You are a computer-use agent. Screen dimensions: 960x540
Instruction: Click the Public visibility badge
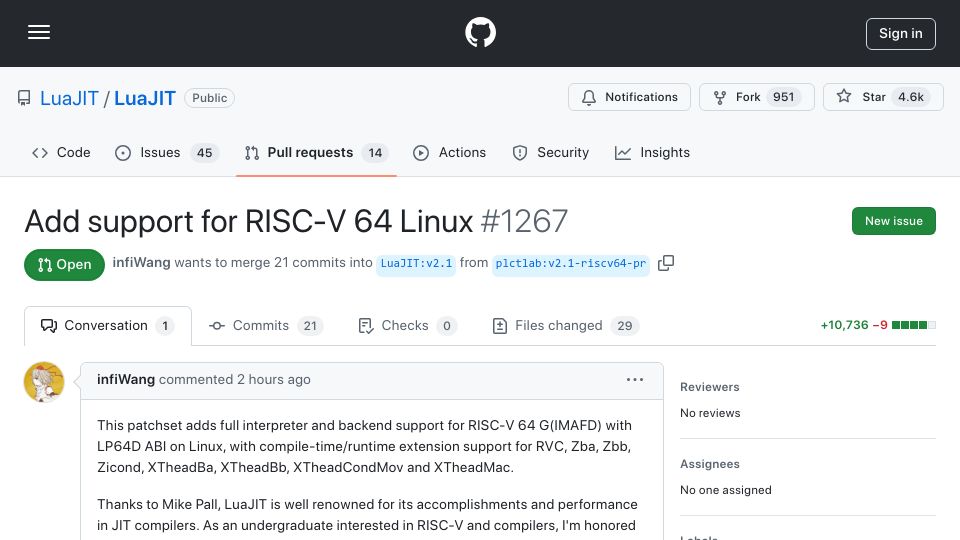209,98
